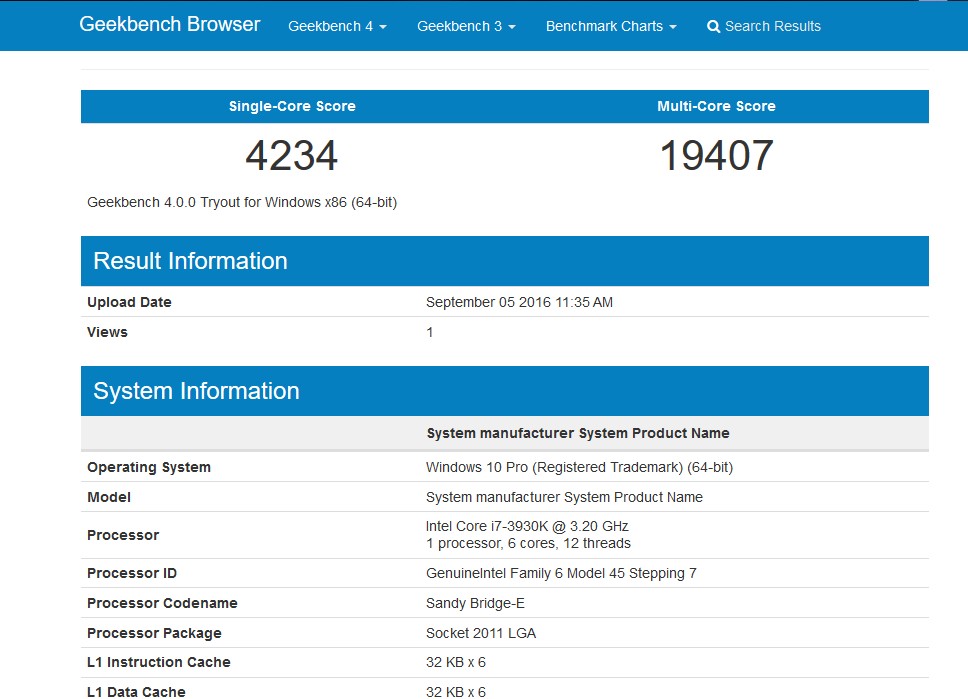Click the L1 Instruction Cache label
This screenshot has height=699, width=968.
tap(159, 663)
